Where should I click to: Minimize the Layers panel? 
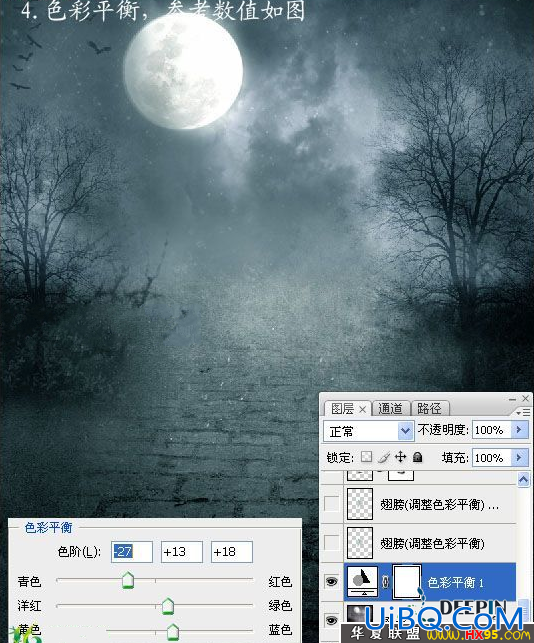click(512, 399)
